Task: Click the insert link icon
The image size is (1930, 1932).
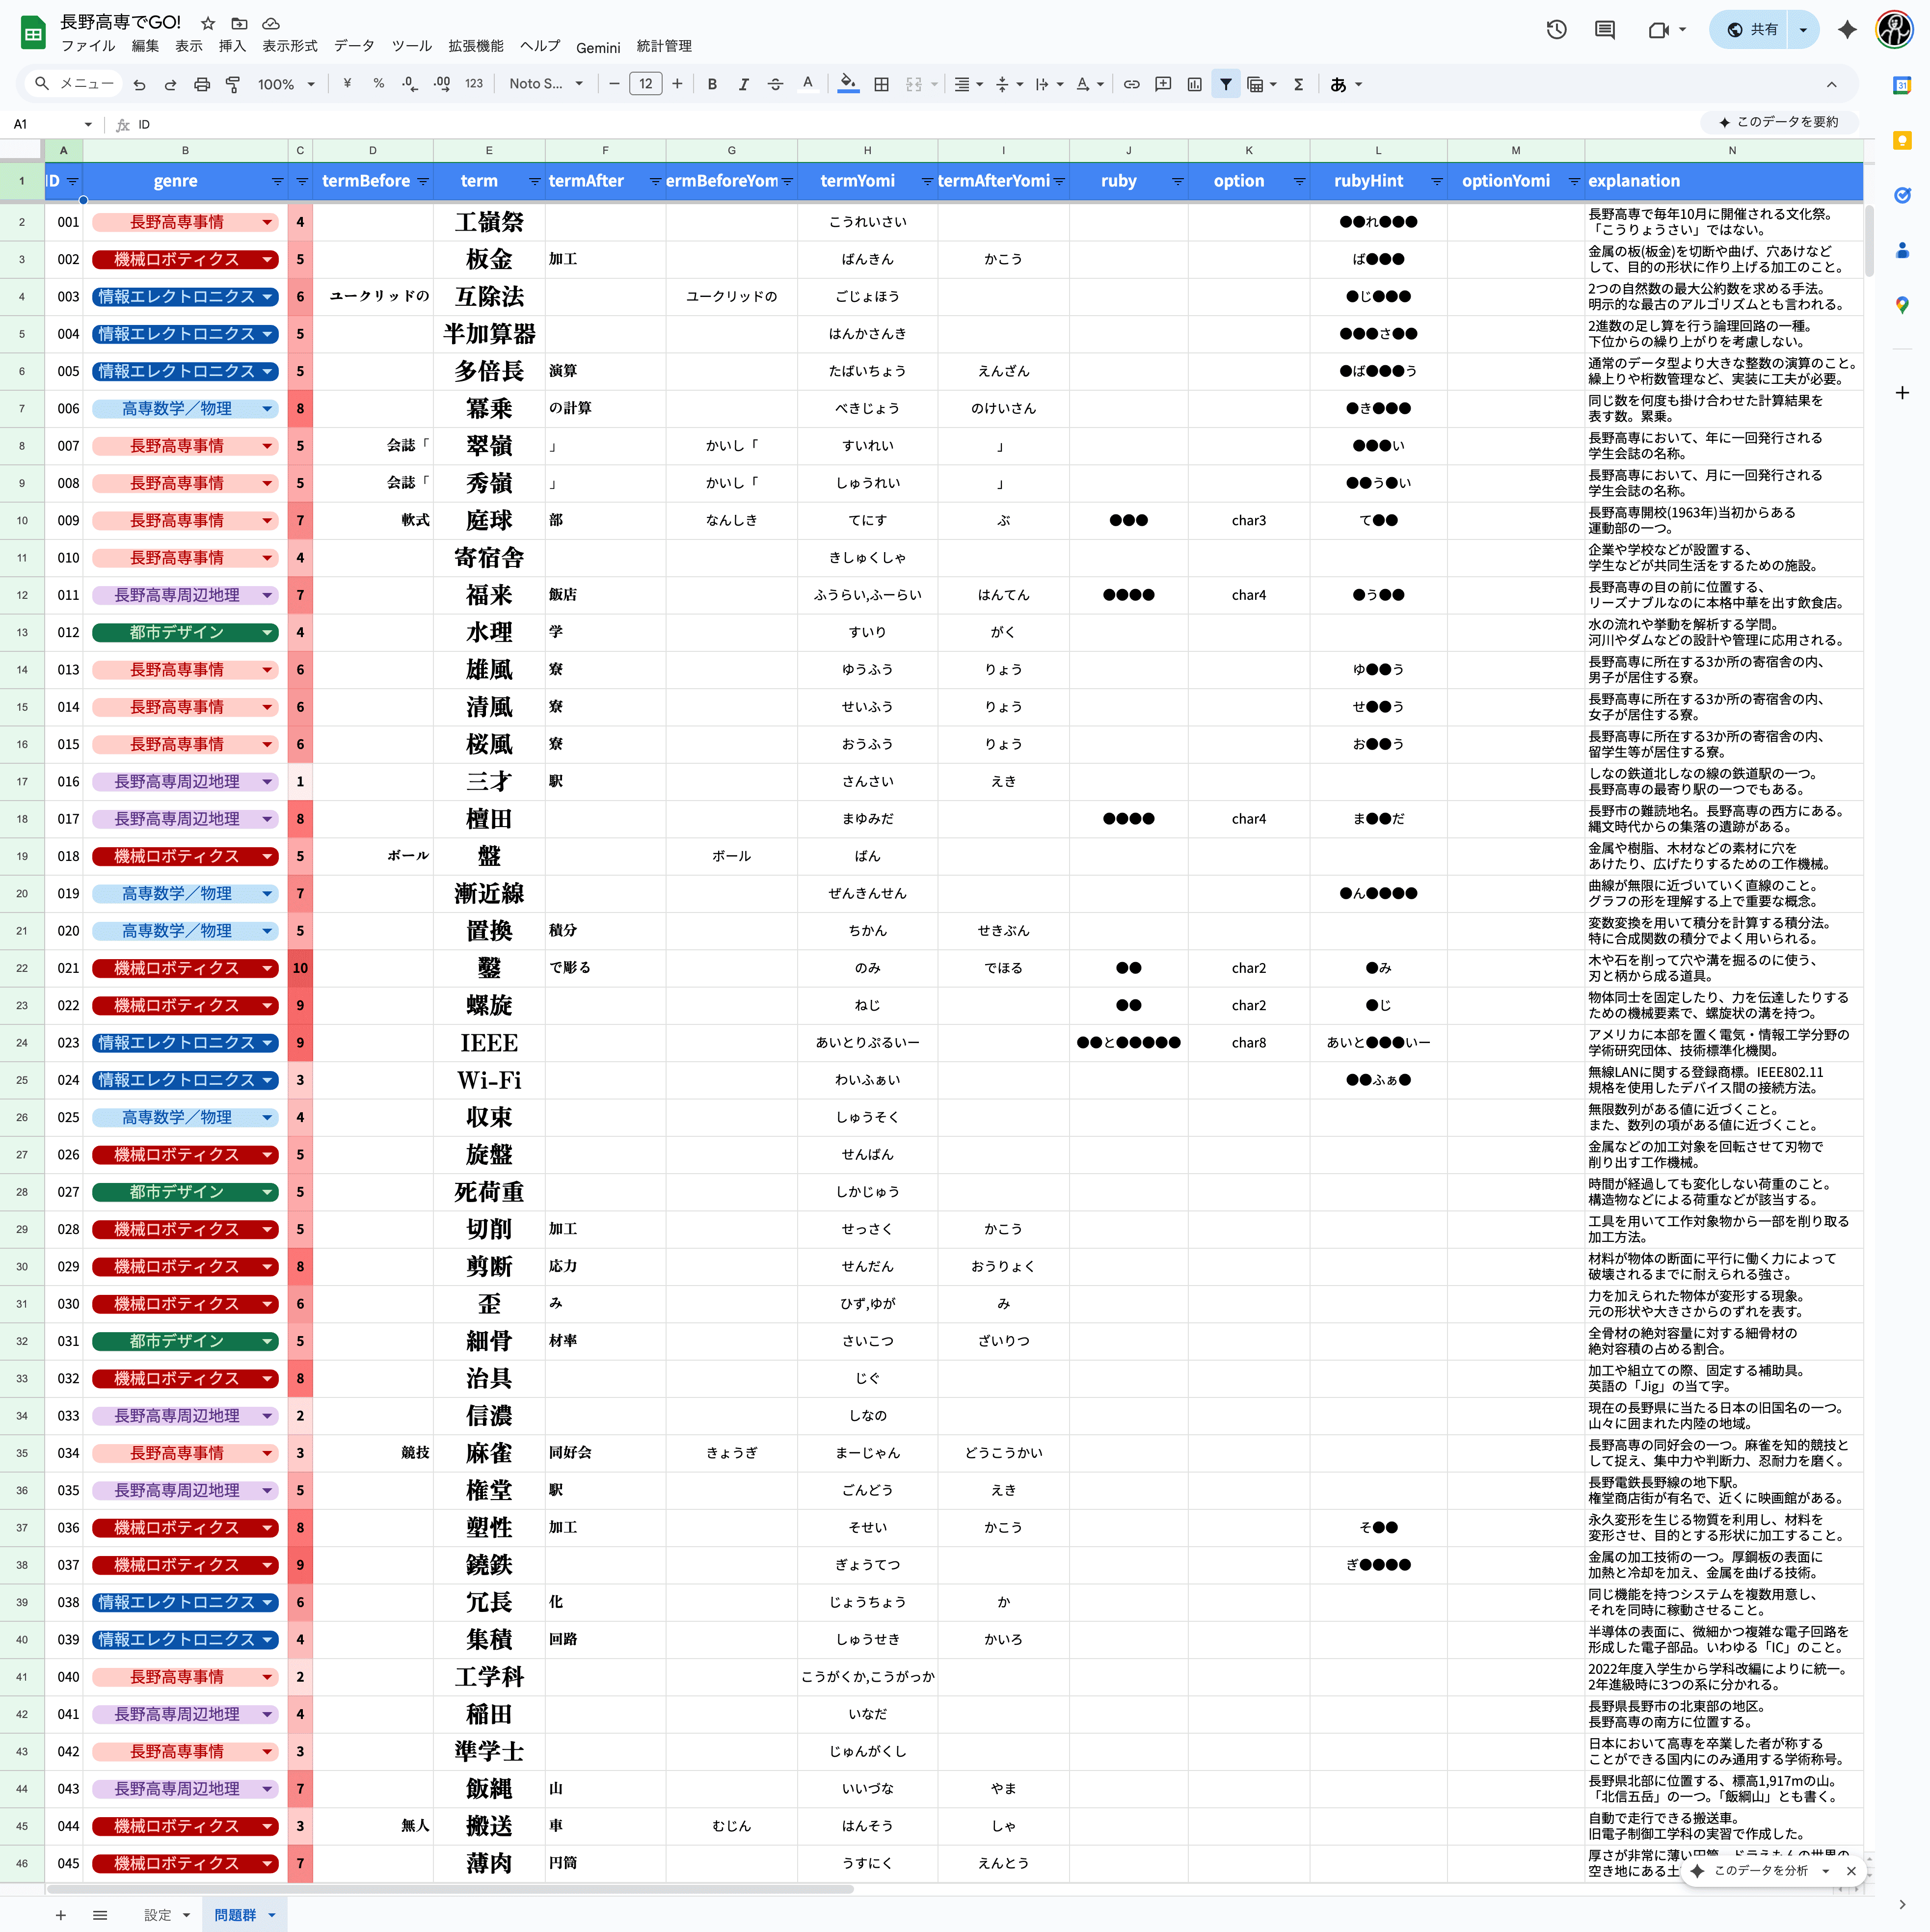Action: pyautogui.click(x=1131, y=84)
